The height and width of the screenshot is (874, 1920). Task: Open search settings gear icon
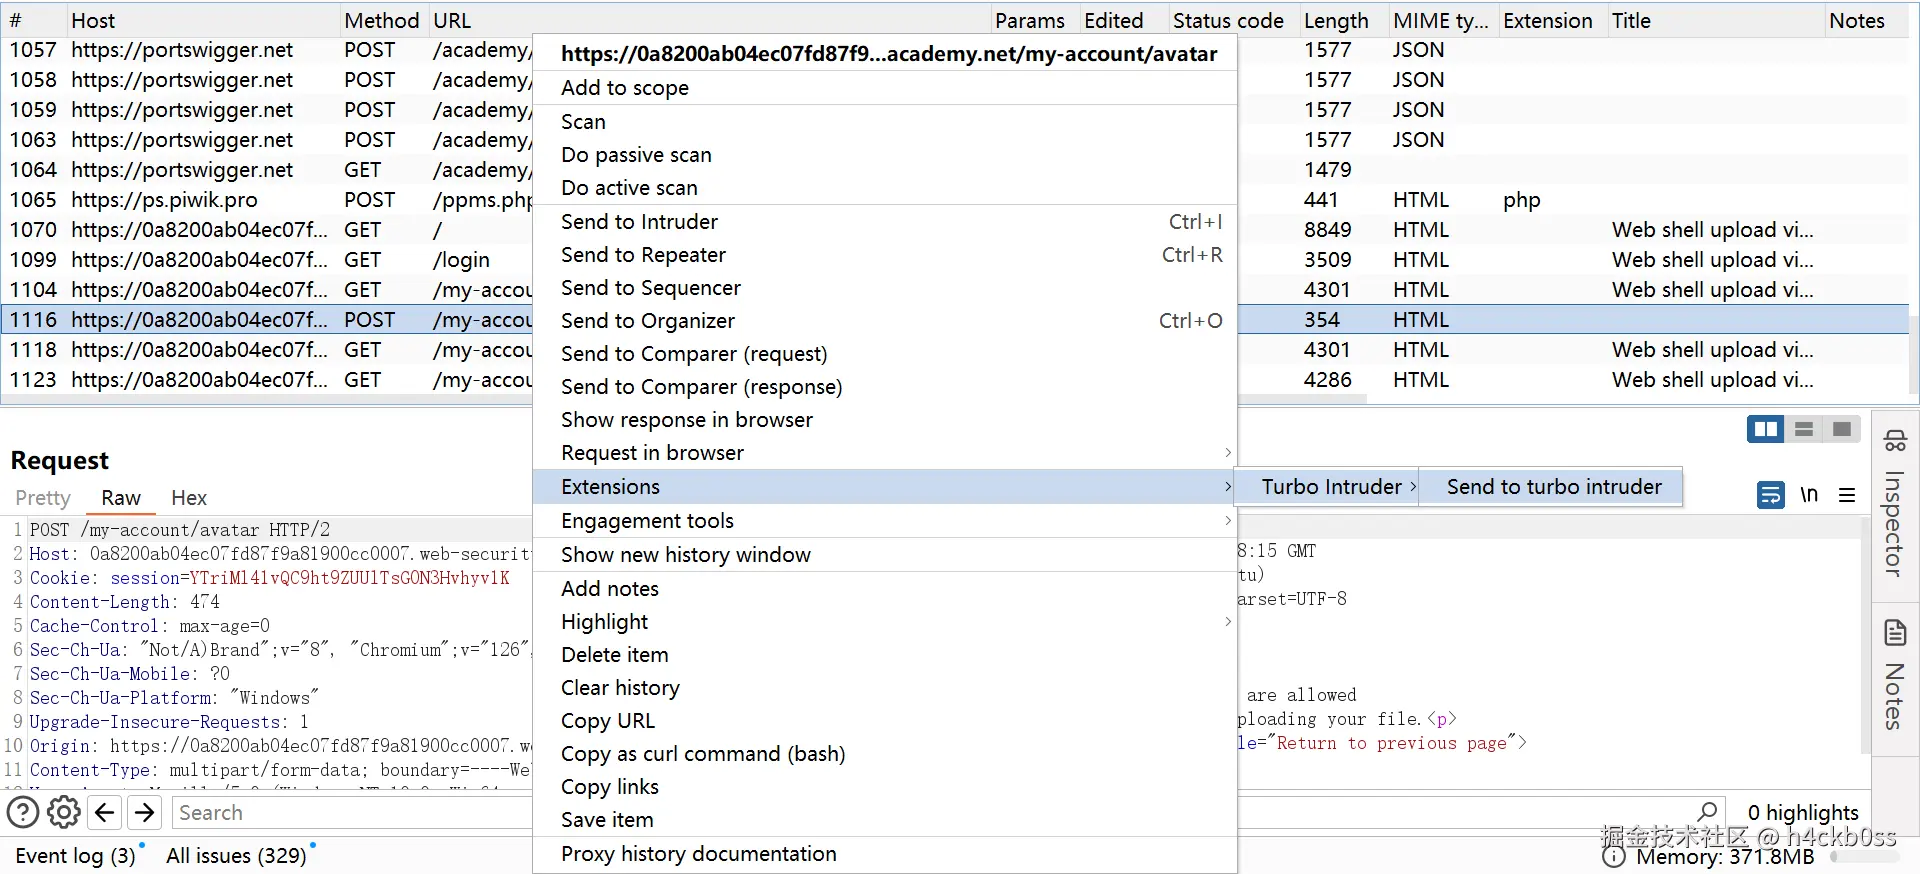64,812
